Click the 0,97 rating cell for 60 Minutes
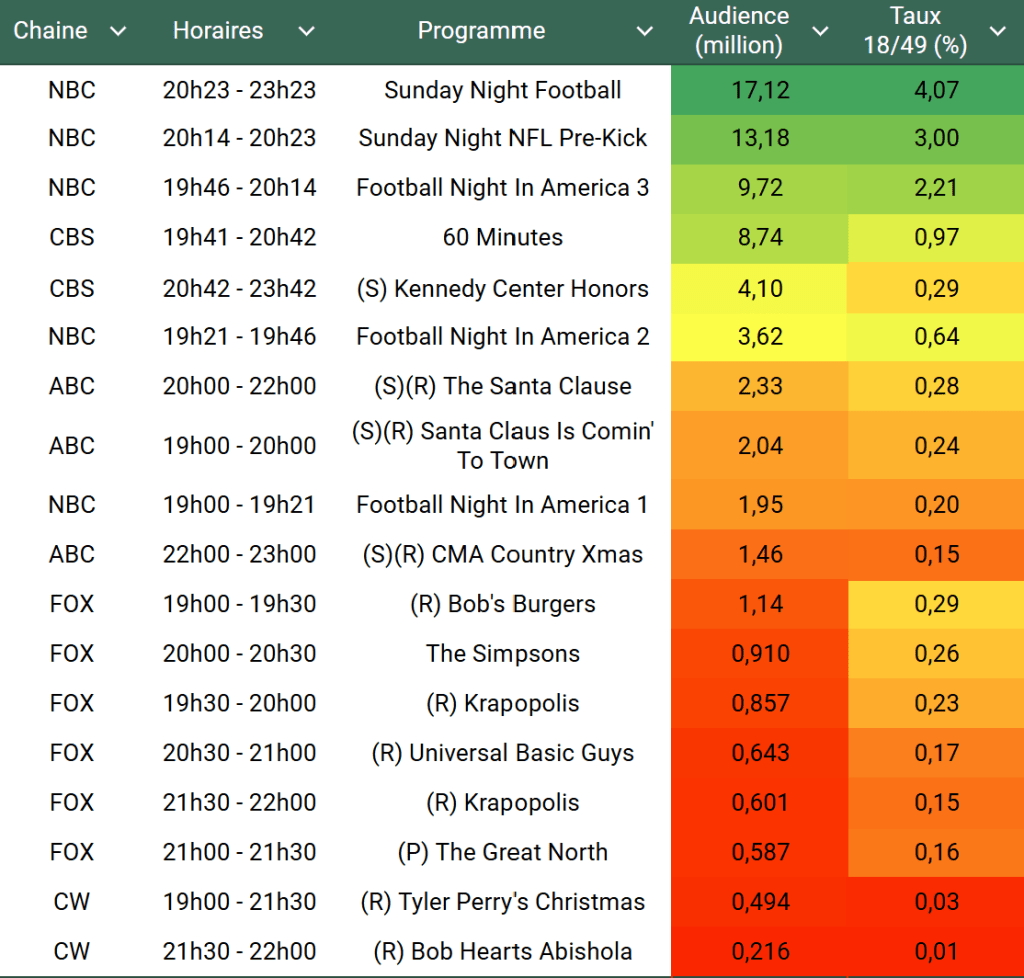The width and height of the screenshot is (1024, 978). tap(936, 238)
